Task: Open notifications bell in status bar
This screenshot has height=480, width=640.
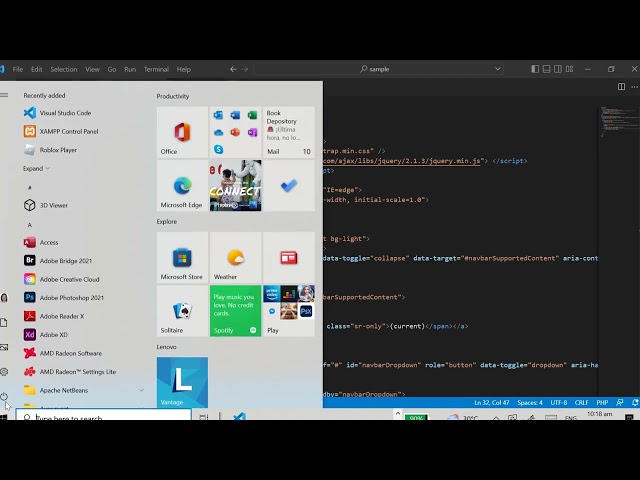Action: [x=635, y=402]
